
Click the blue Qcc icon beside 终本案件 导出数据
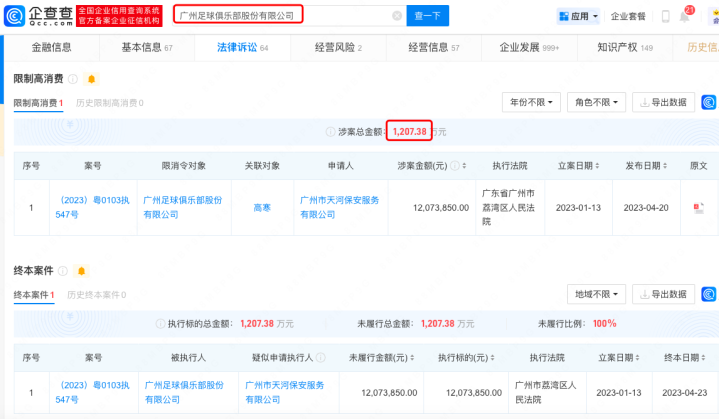tap(708, 294)
